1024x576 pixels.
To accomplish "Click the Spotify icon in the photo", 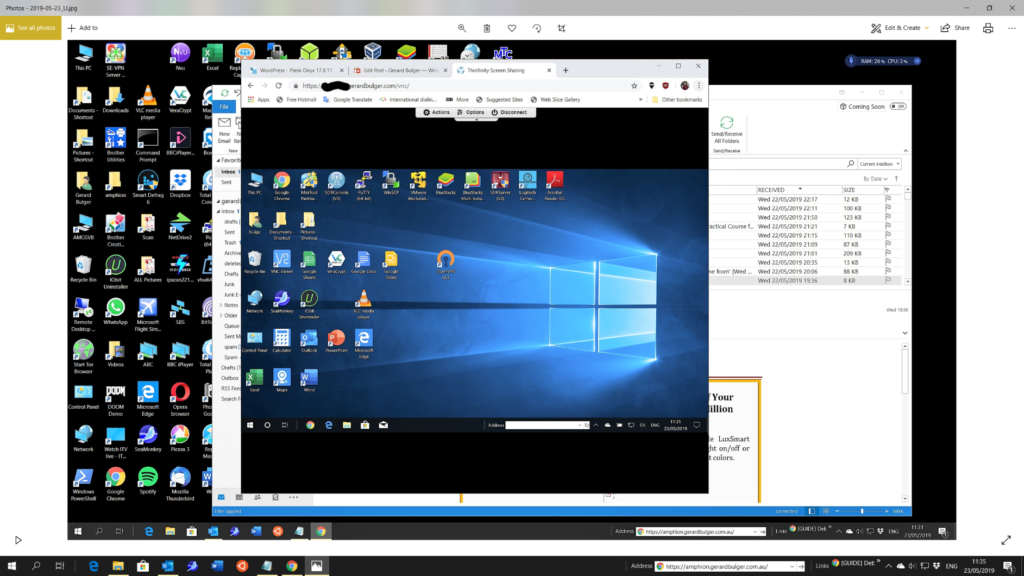I will [x=148, y=481].
